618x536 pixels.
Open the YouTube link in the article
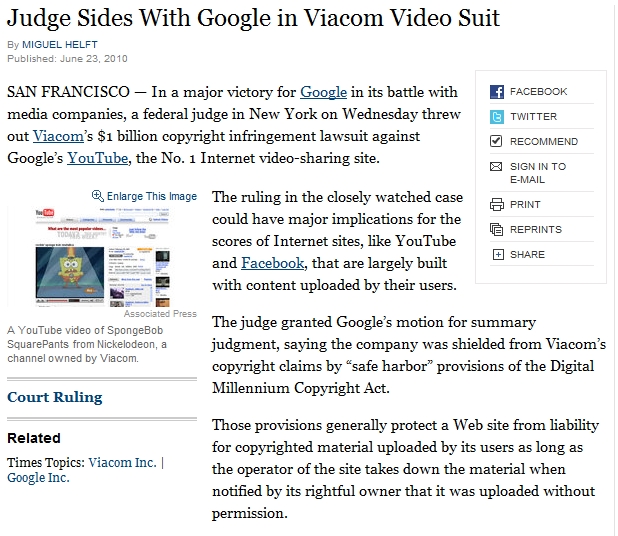tap(98, 158)
